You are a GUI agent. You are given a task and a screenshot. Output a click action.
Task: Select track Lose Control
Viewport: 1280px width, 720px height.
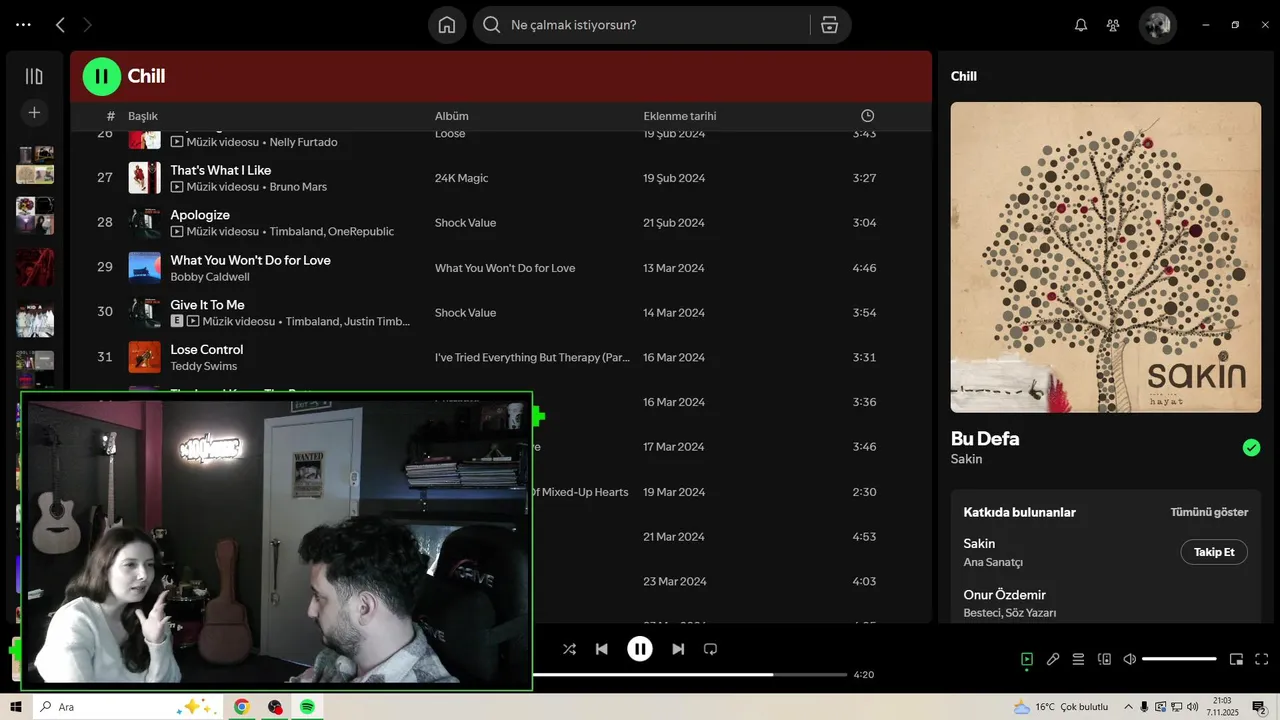(206, 350)
